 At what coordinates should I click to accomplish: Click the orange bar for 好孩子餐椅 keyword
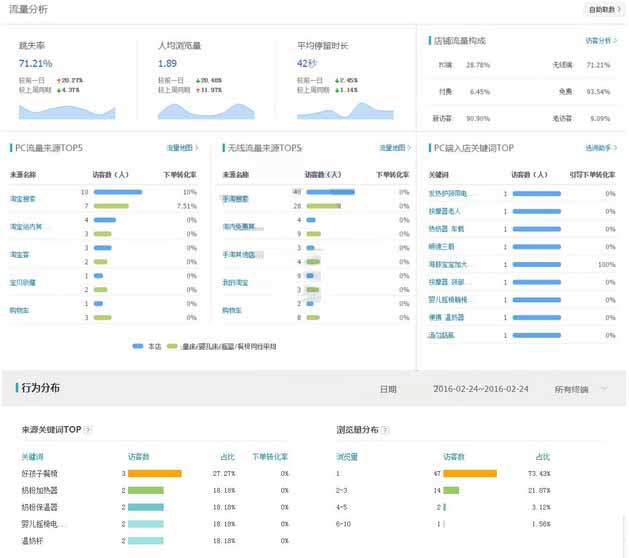click(x=155, y=473)
